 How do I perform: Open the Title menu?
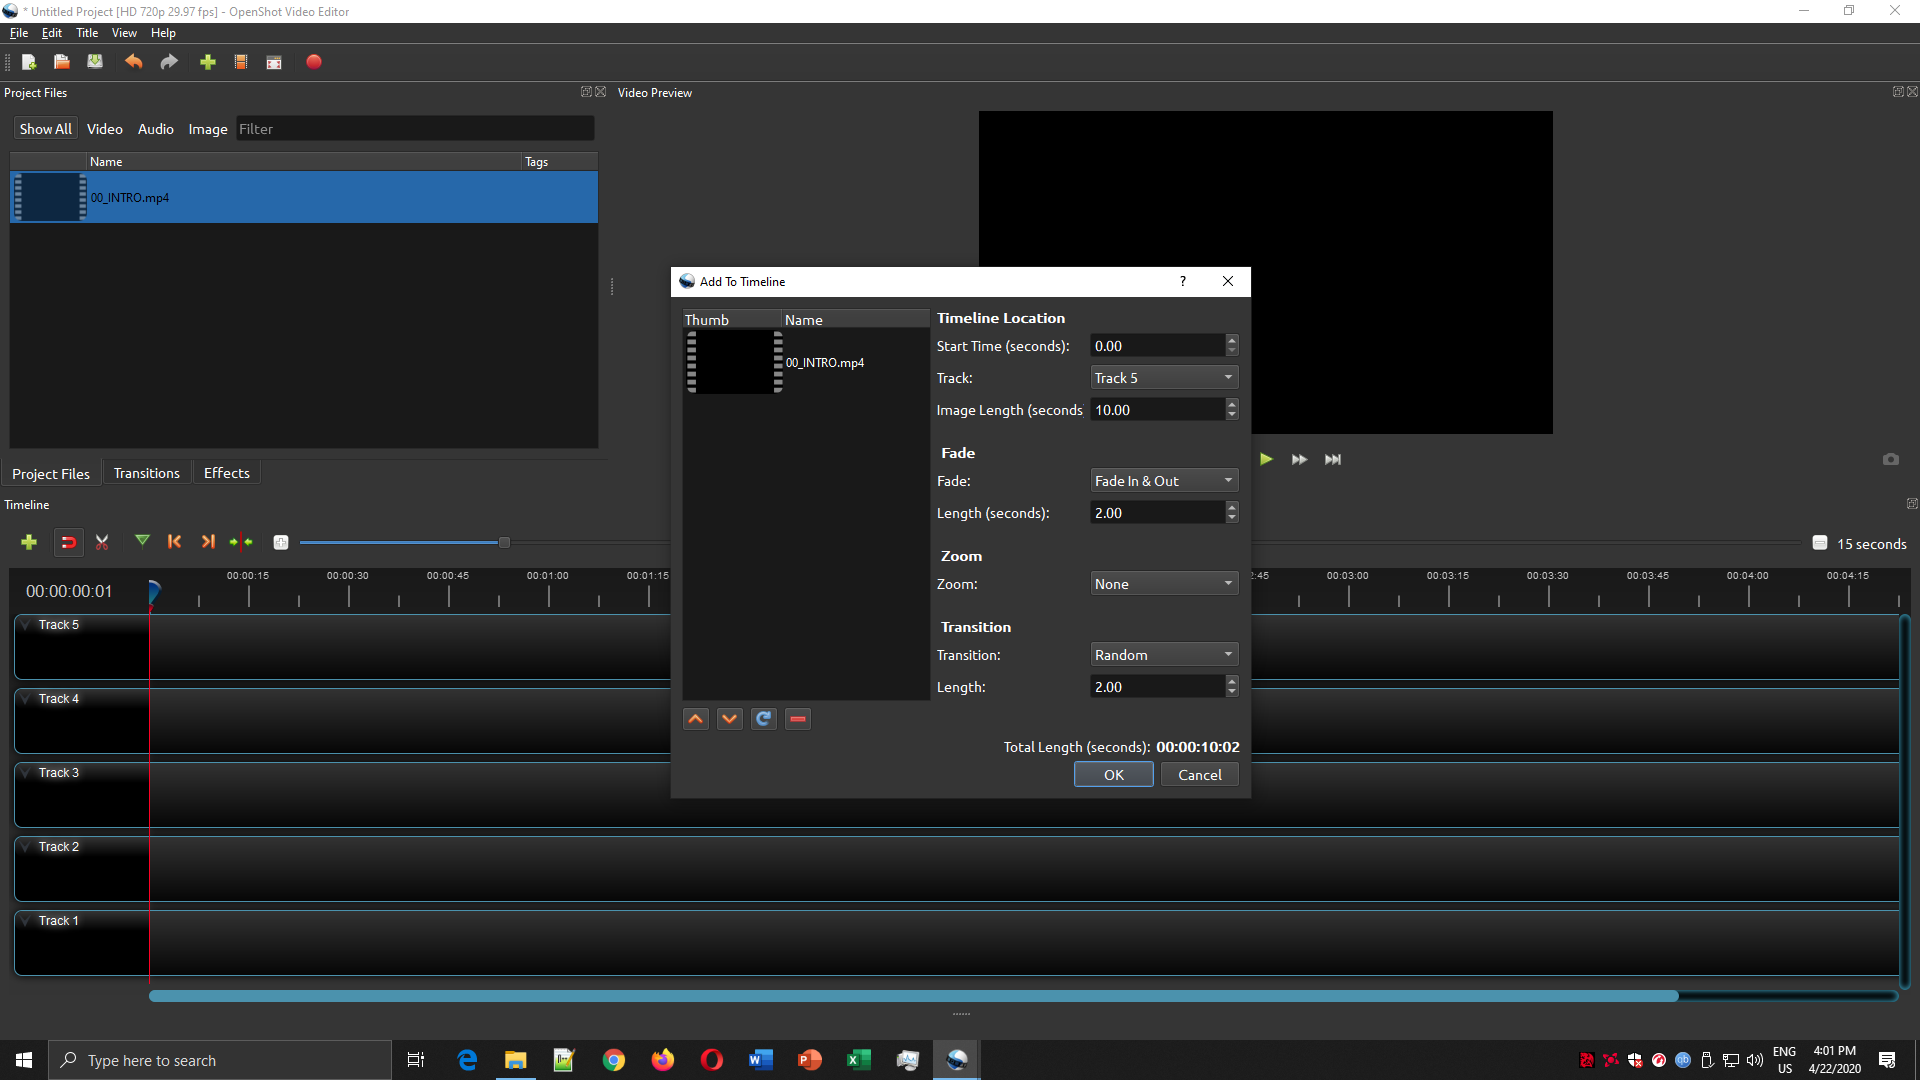click(86, 32)
